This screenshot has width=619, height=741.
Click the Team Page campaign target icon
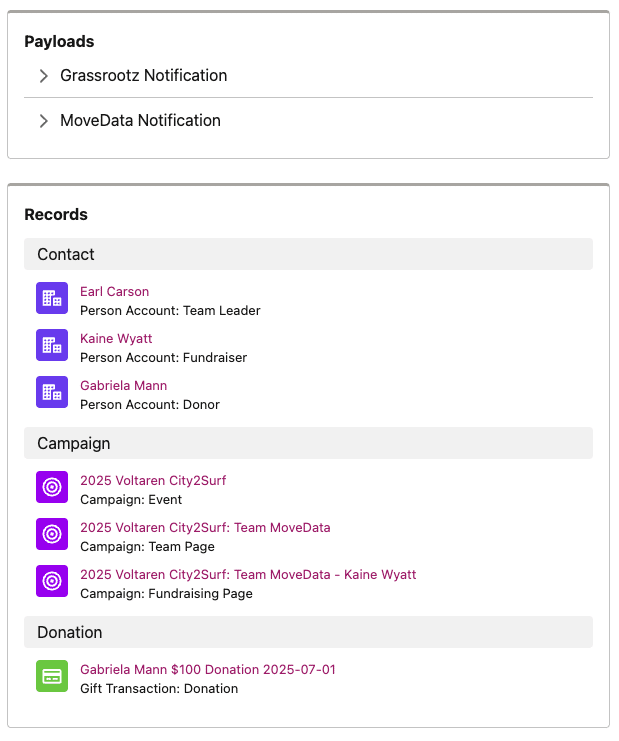pyautogui.click(x=52, y=534)
